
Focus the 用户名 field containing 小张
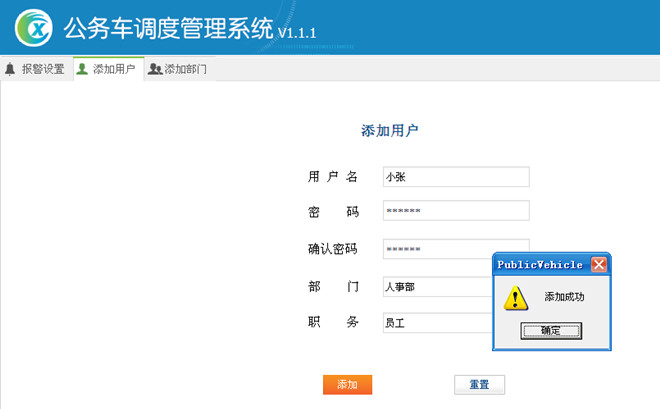(455, 177)
